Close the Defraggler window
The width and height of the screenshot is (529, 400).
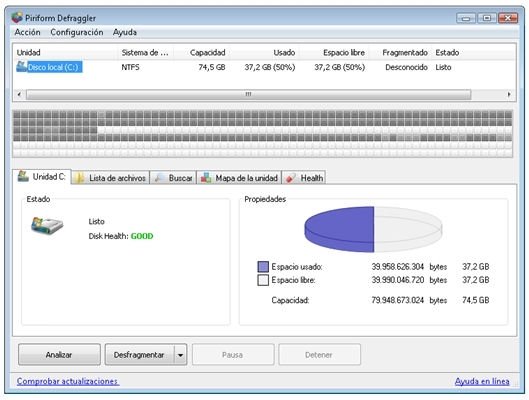[x=508, y=18]
